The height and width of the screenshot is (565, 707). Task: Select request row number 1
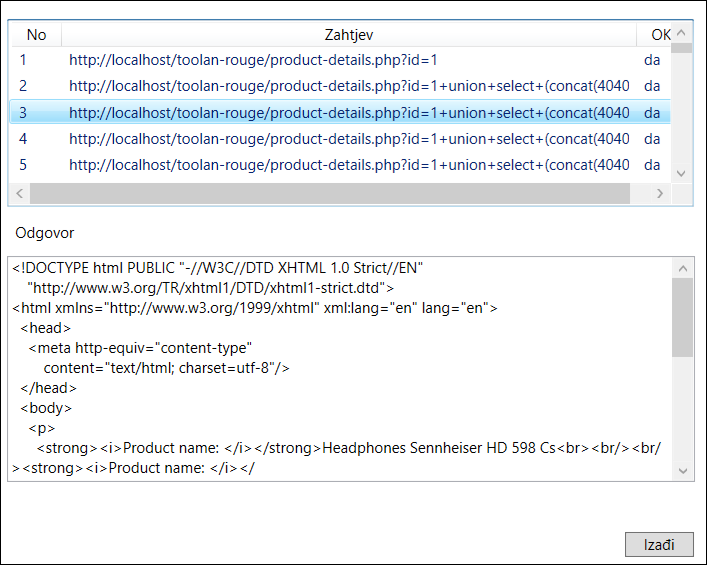(340, 60)
